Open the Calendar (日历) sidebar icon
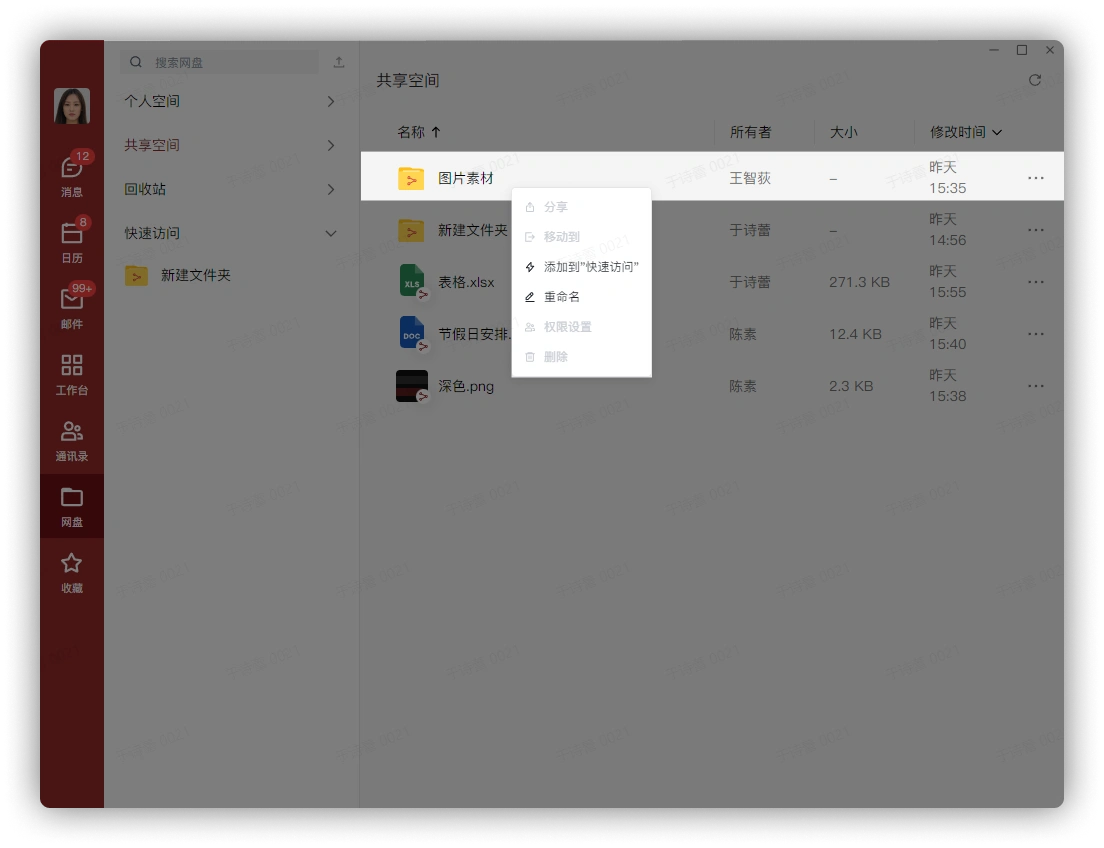The width and height of the screenshot is (1104, 848). (72, 240)
